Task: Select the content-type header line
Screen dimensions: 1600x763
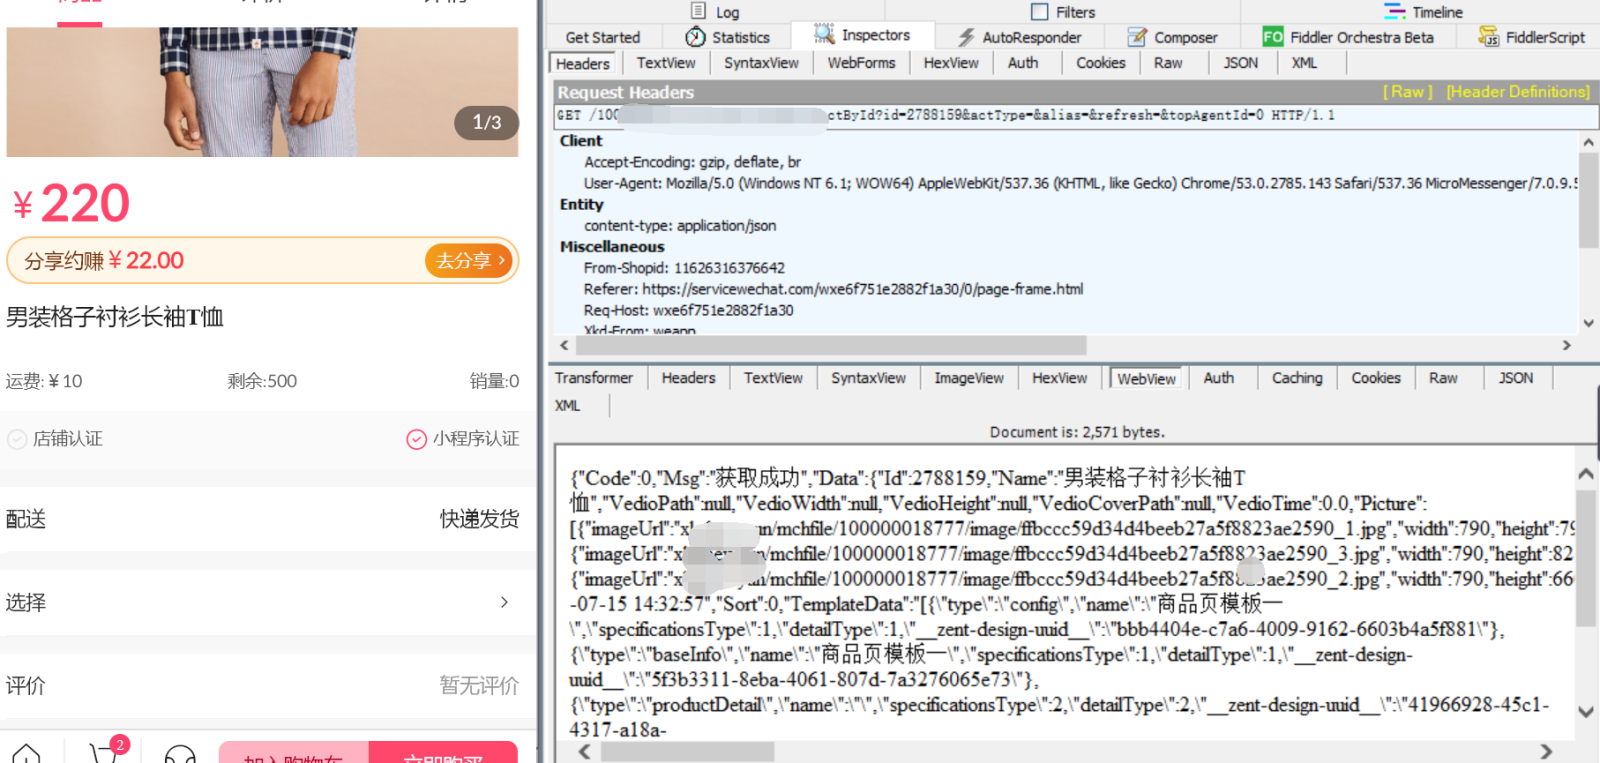Action: tap(680, 226)
